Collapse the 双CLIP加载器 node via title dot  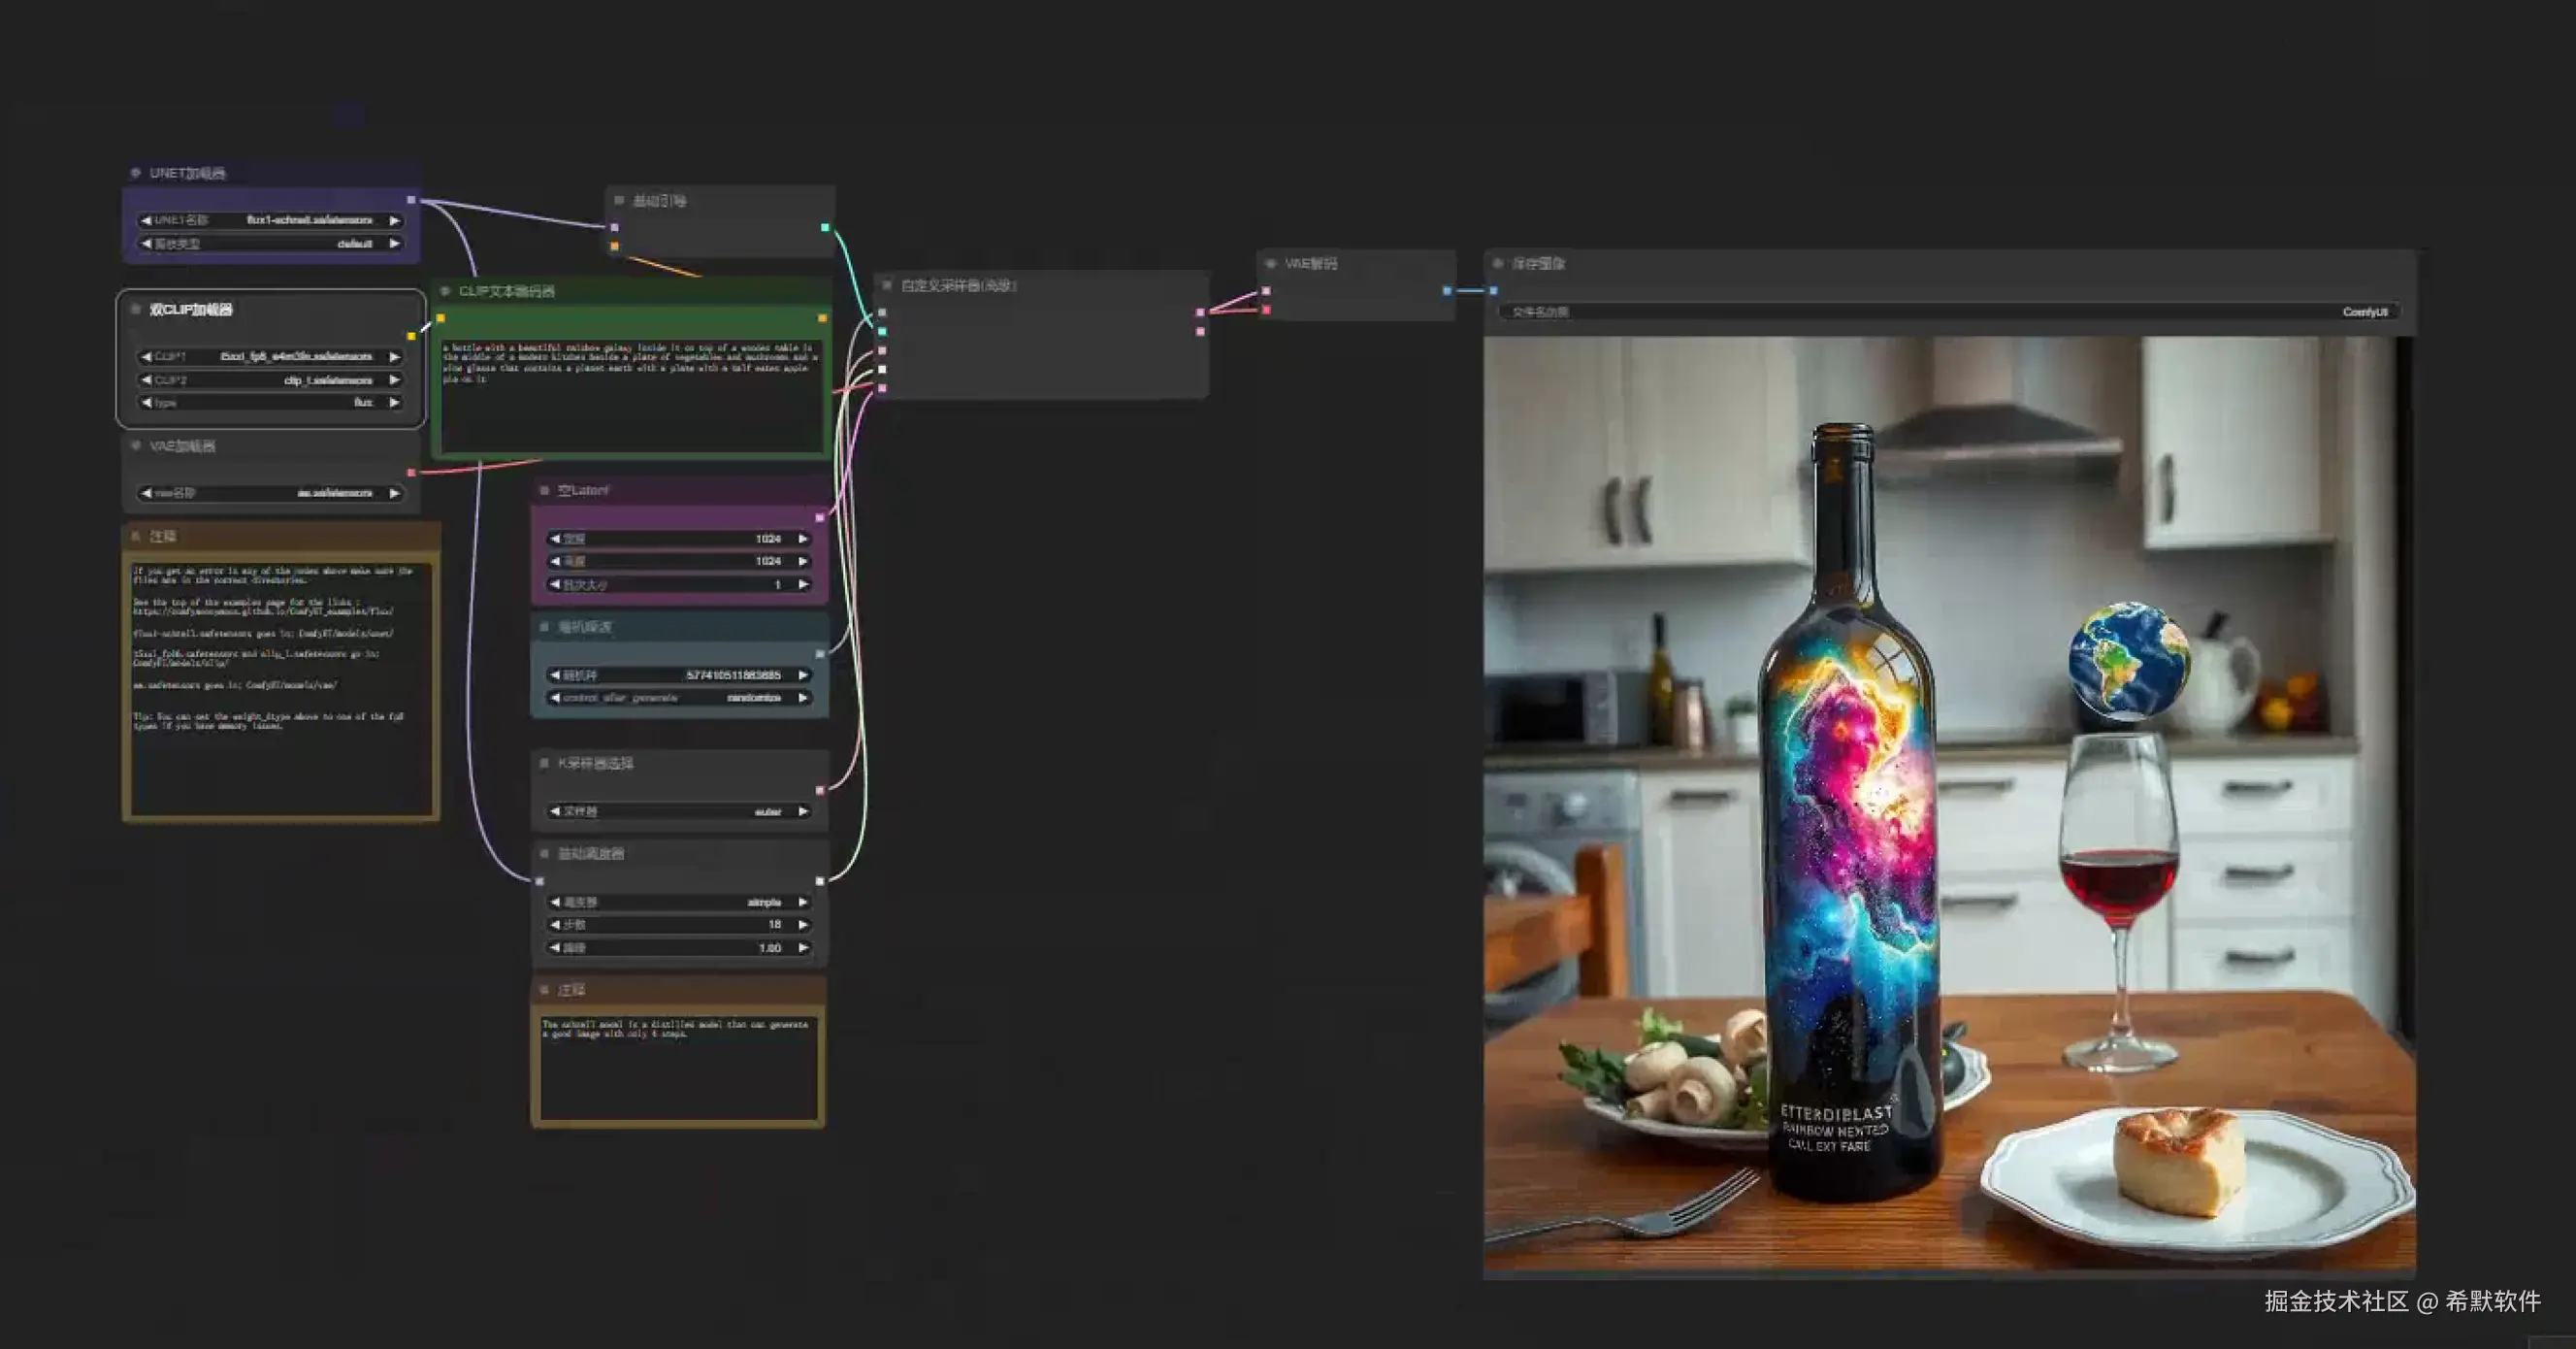coord(136,309)
